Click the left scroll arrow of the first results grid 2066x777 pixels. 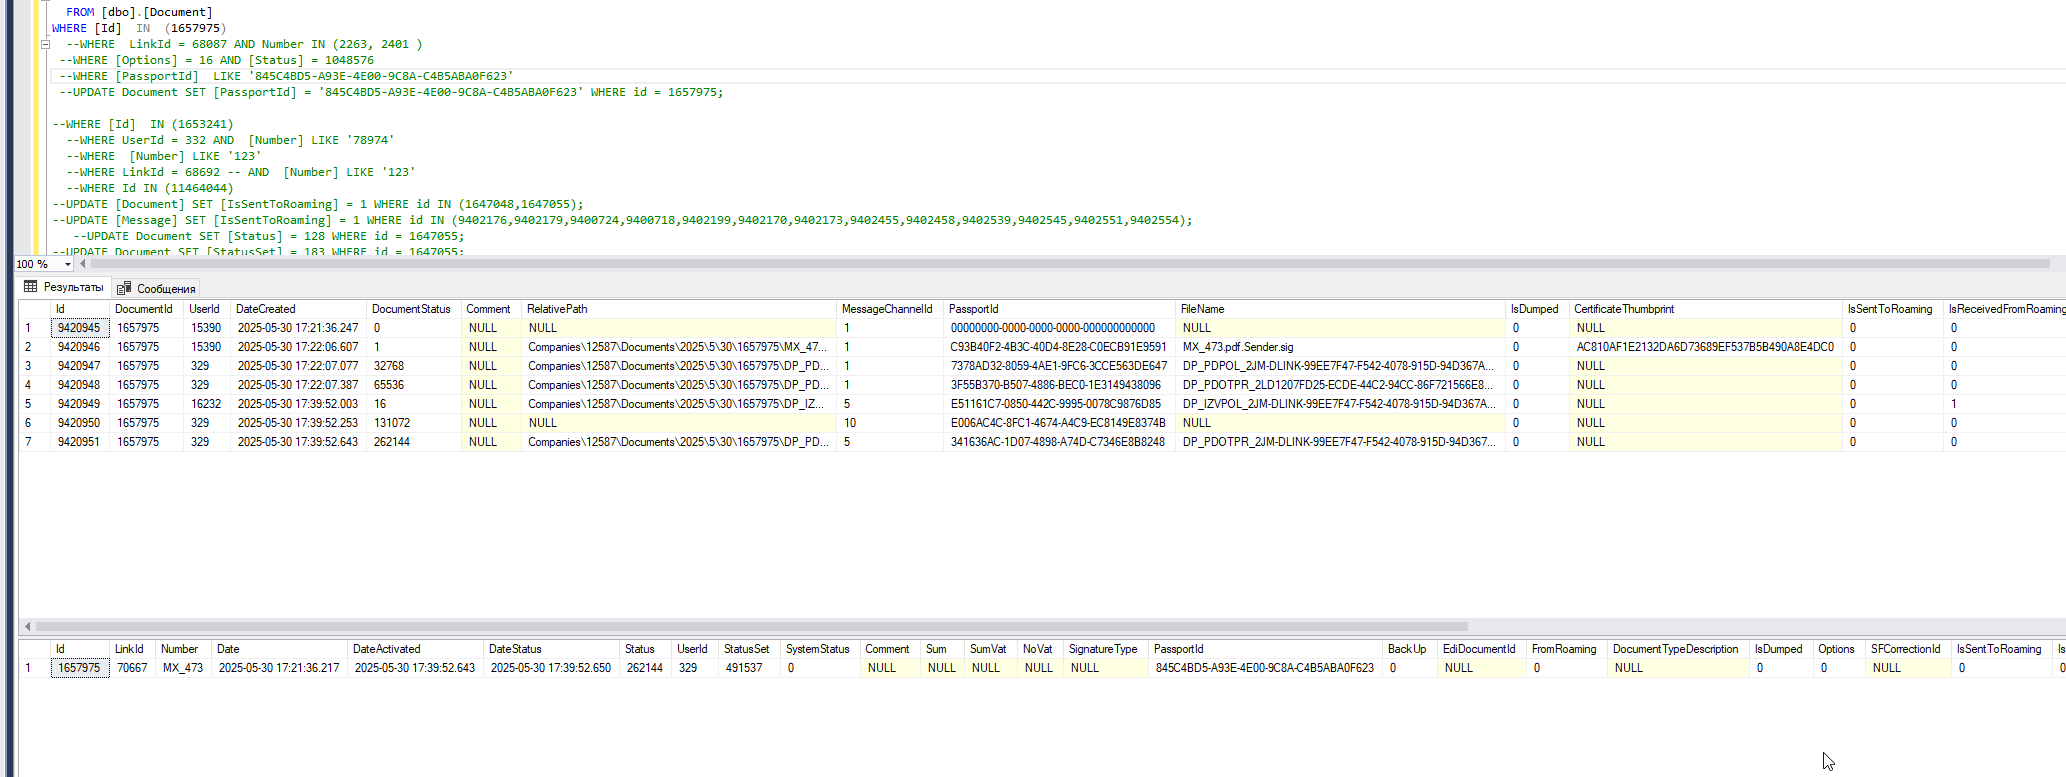point(27,626)
